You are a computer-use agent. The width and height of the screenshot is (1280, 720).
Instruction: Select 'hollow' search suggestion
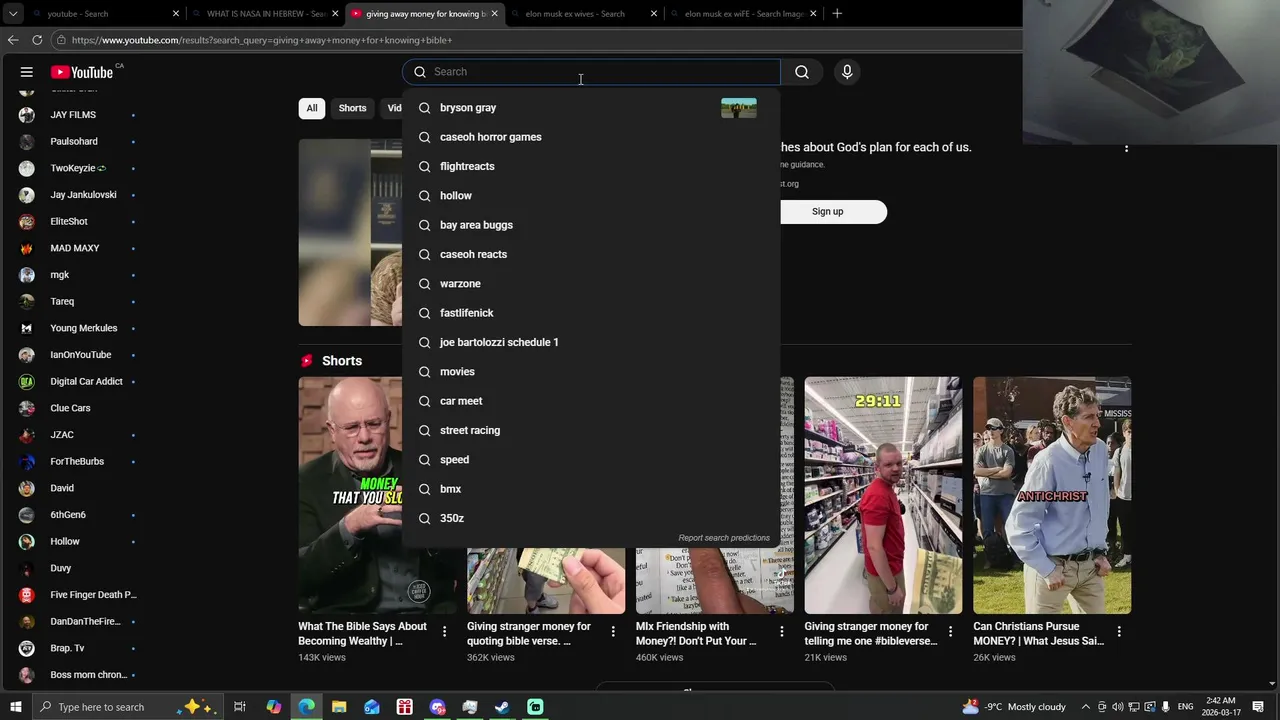(591, 196)
